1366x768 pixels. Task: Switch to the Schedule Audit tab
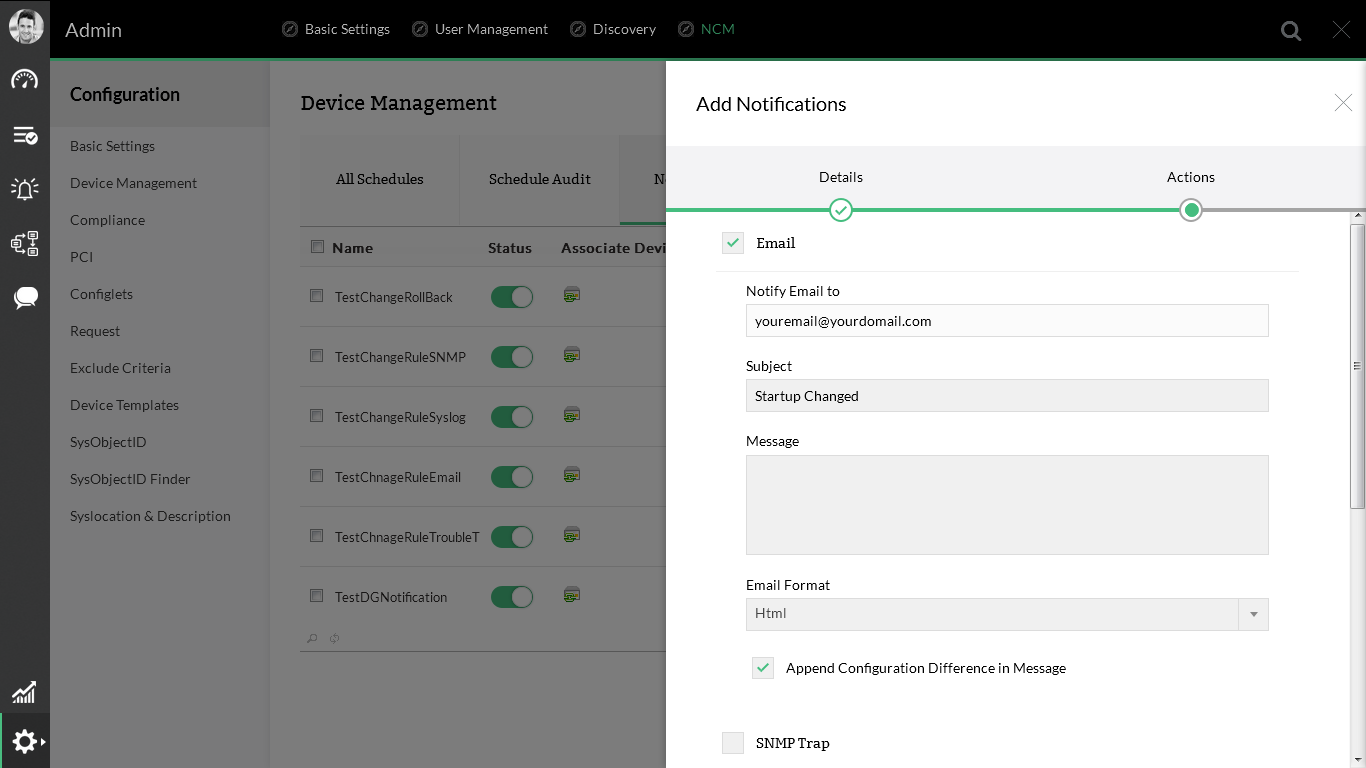pyautogui.click(x=539, y=179)
